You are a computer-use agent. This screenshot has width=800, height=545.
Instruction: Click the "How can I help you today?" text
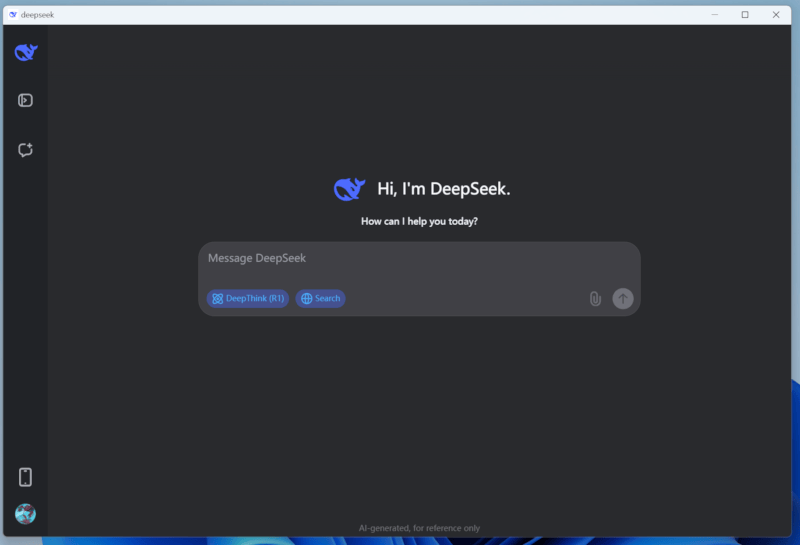[x=419, y=221]
